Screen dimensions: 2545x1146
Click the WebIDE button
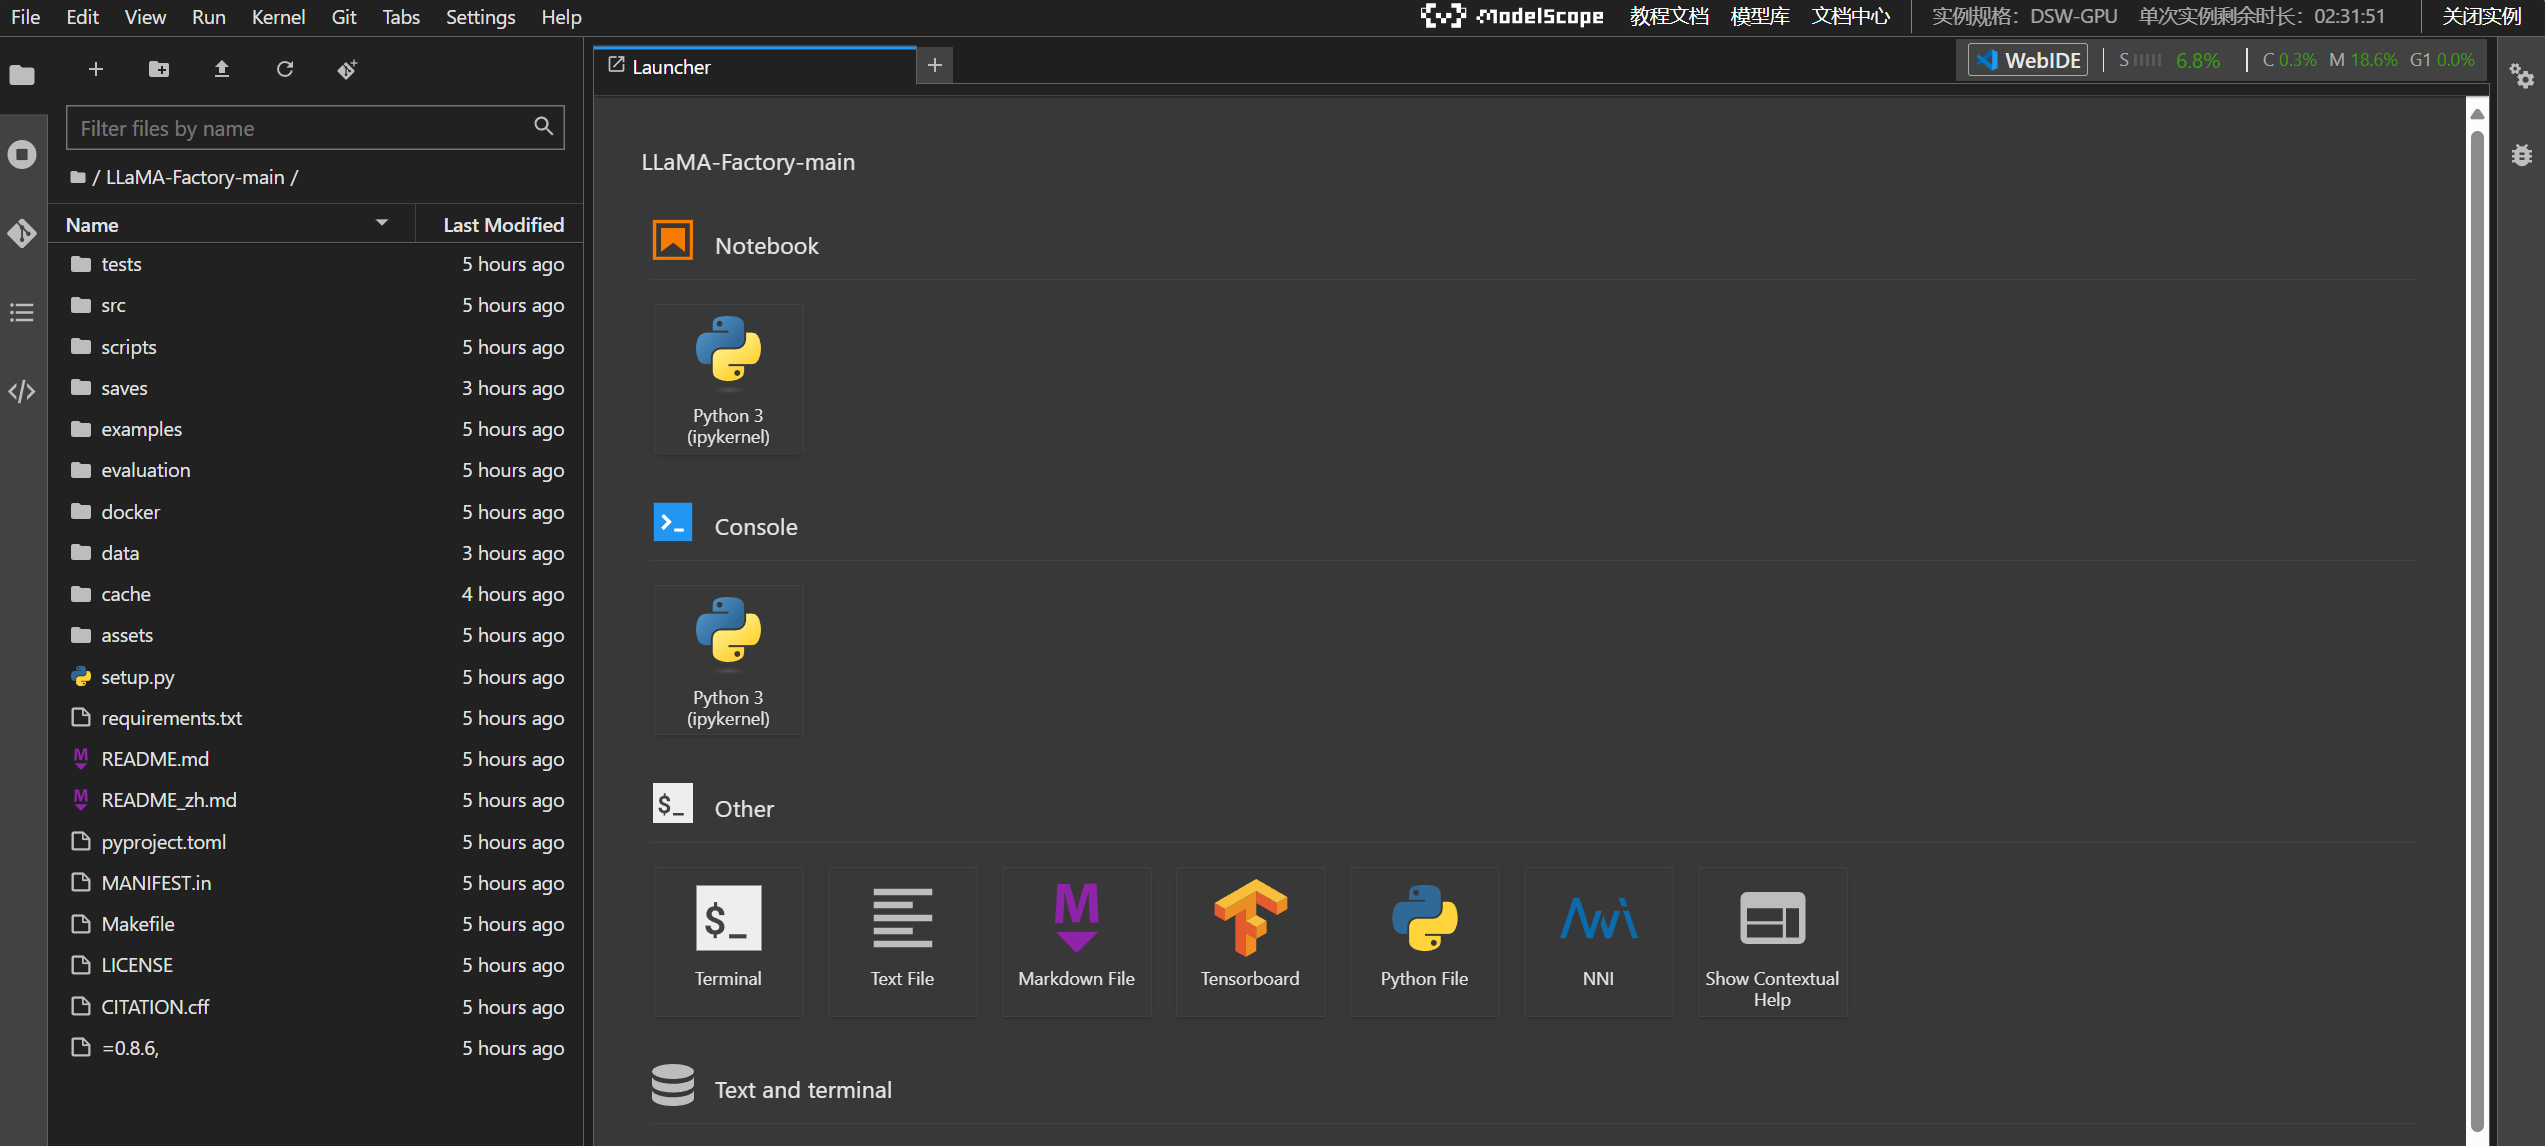(x=2028, y=60)
